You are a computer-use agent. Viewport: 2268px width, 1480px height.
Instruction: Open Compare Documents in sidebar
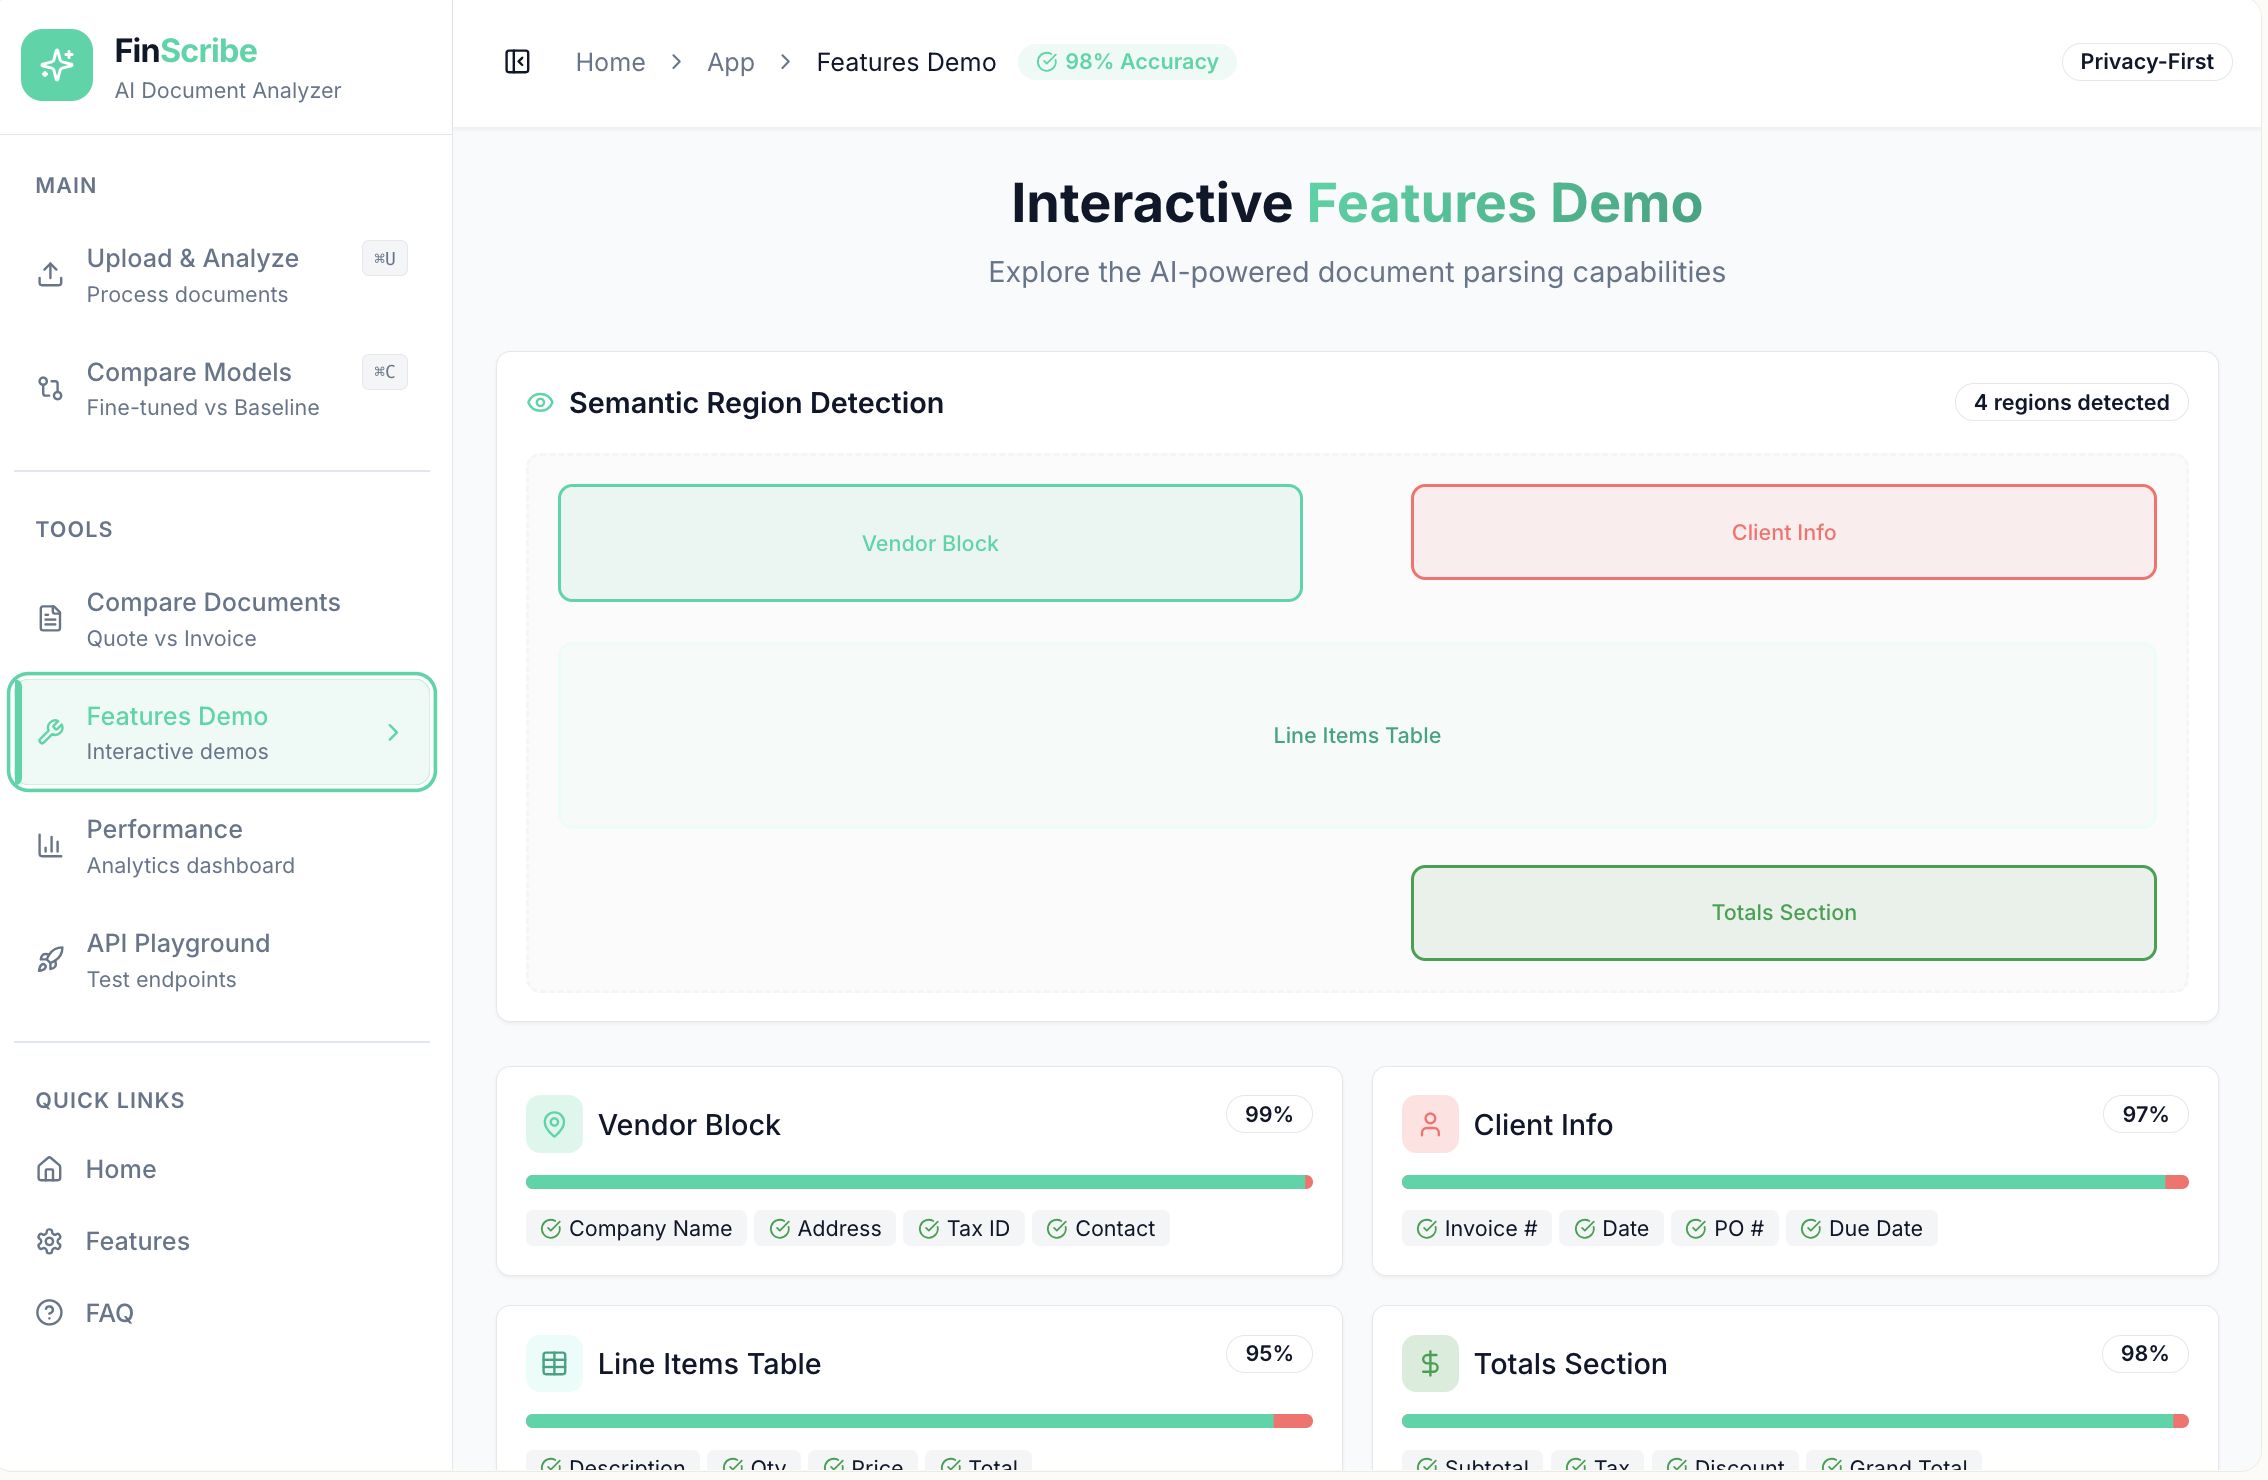(x=214, y=619)
